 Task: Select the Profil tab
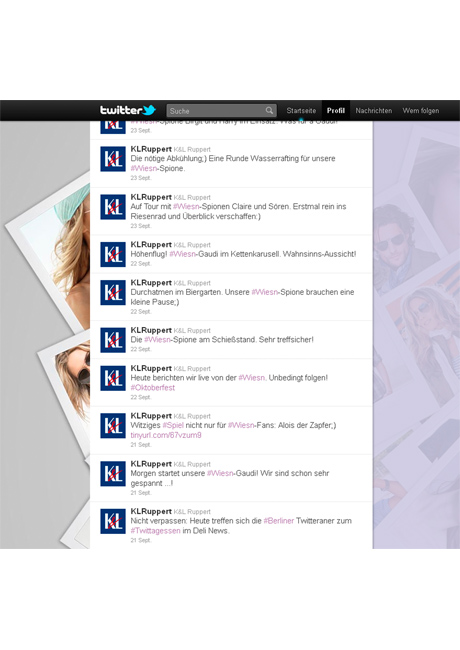336,111
